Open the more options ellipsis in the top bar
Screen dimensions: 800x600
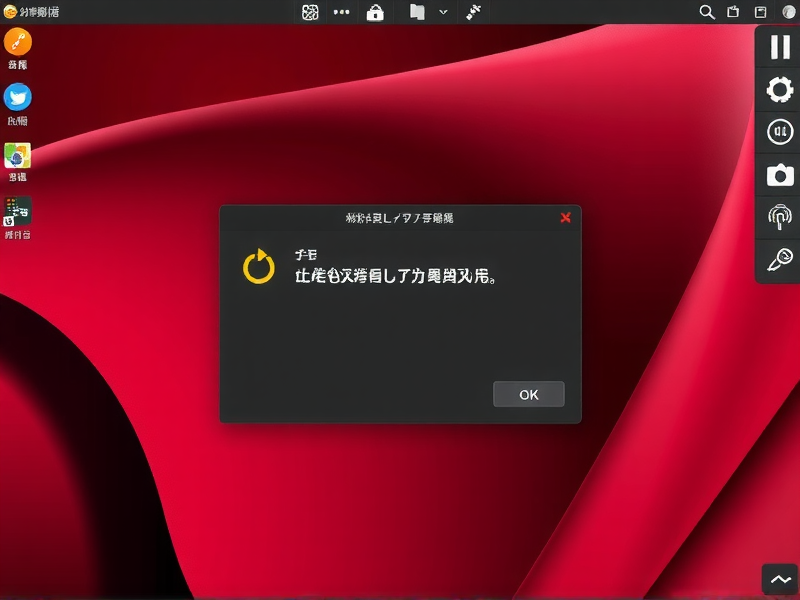pyautogui.click(x=341, y=12)
